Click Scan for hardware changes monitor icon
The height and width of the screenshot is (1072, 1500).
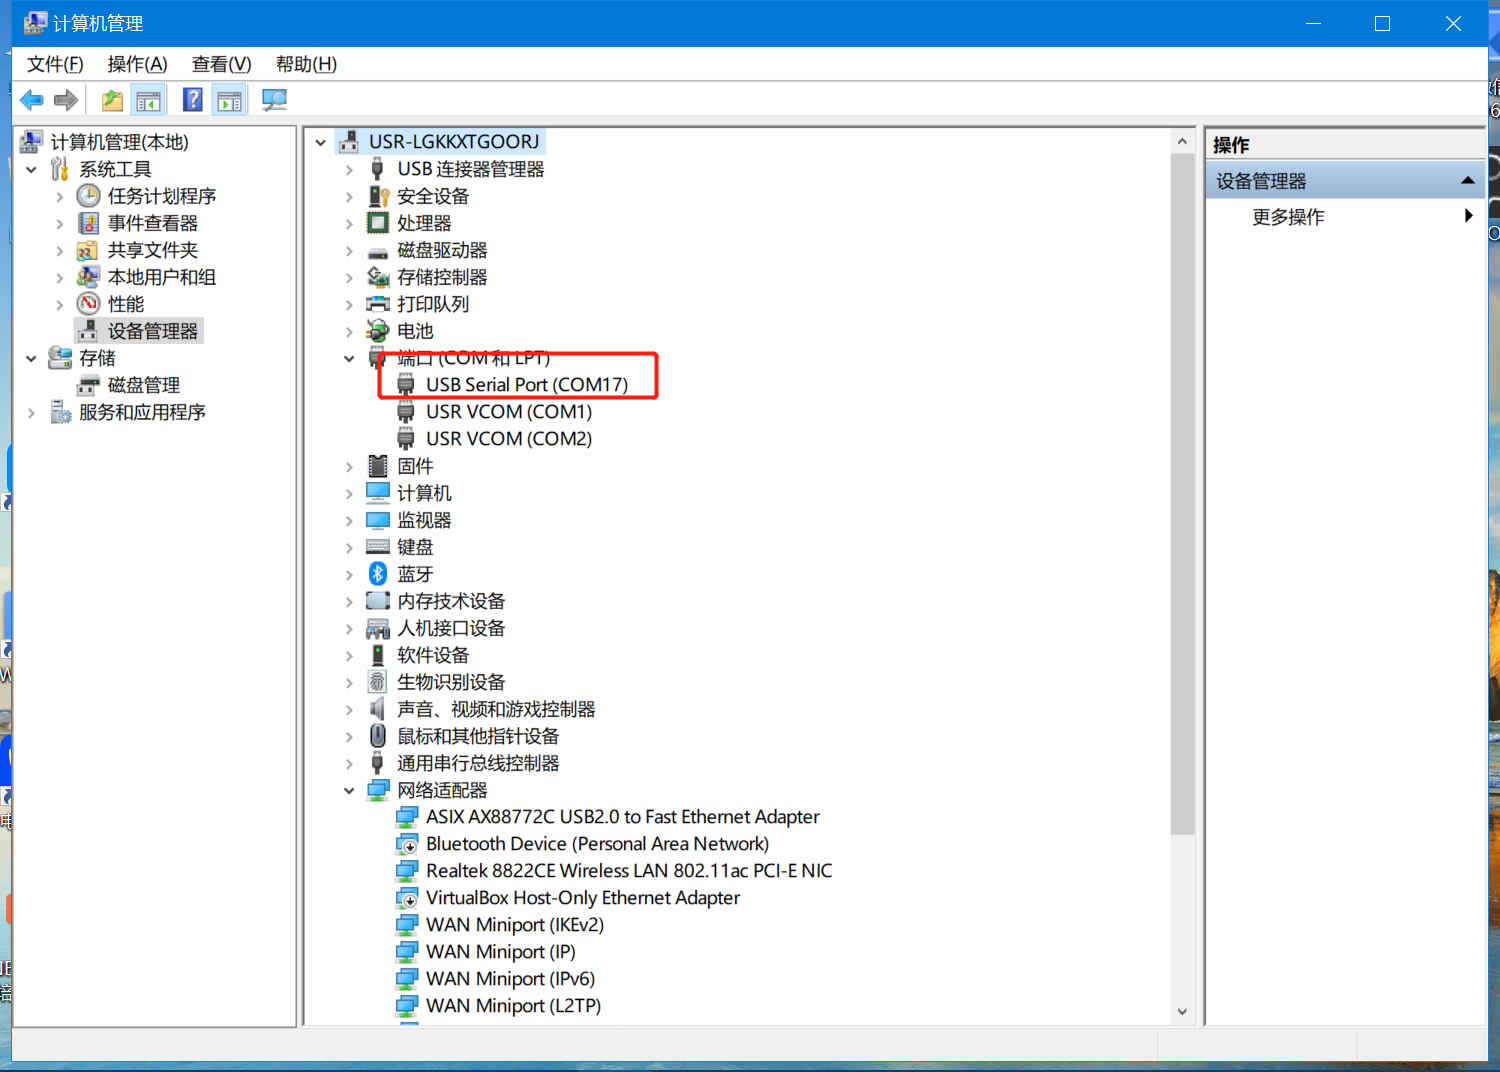(274, 100)
